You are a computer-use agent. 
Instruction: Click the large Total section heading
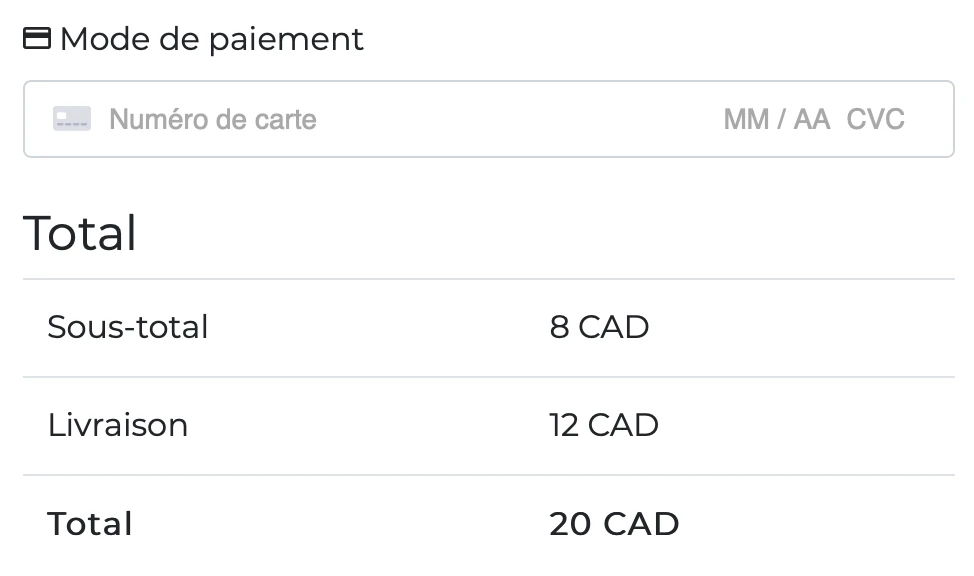pos(80,233)
